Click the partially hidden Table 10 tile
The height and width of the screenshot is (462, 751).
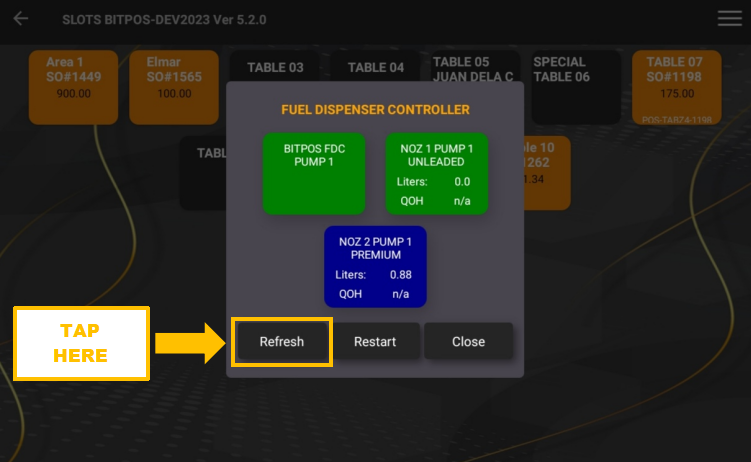(546, 172)
